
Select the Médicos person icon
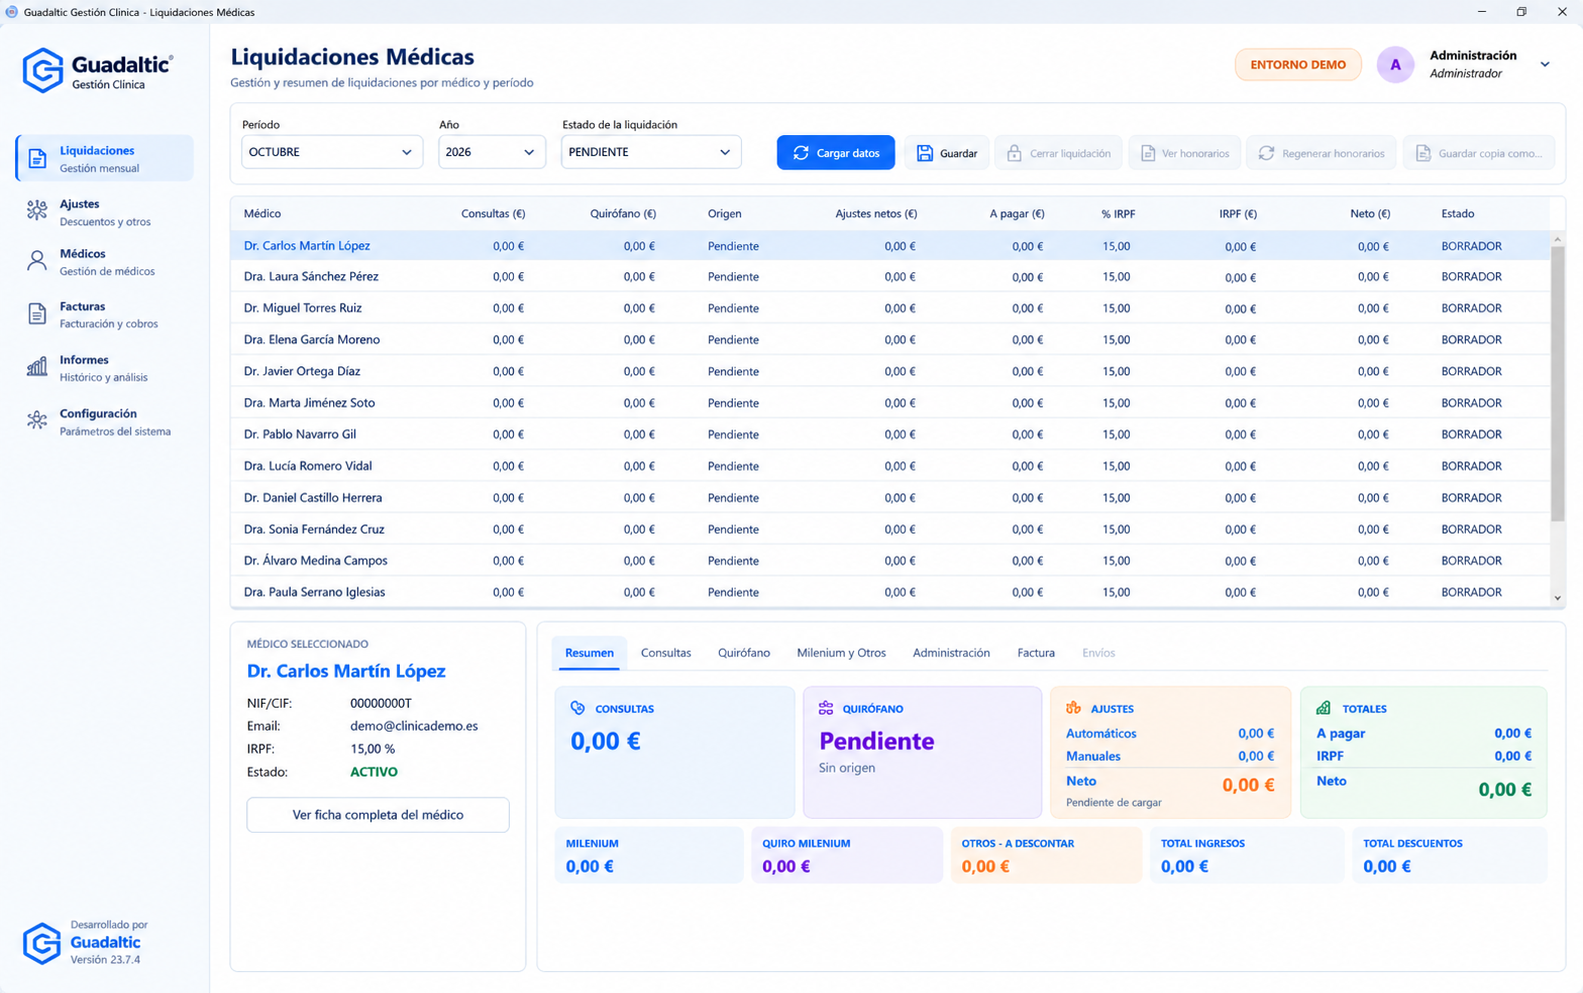[x=37, y=261]
